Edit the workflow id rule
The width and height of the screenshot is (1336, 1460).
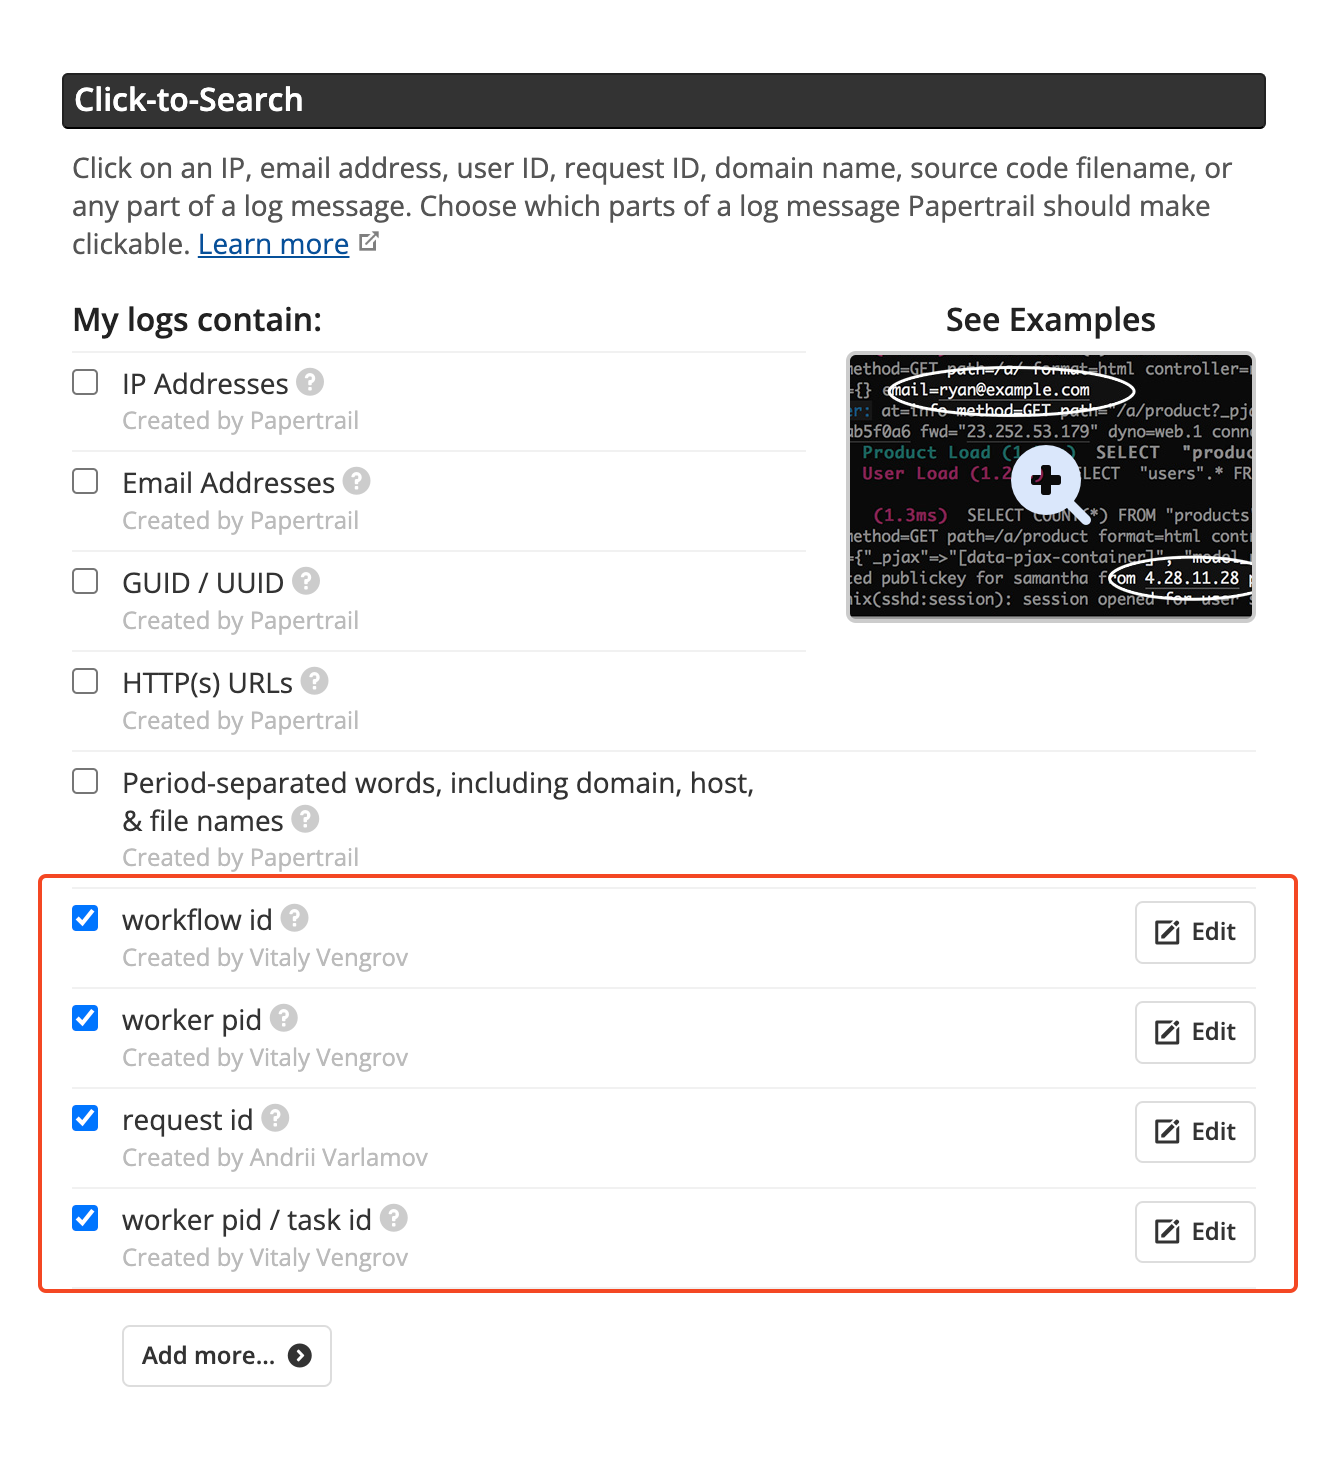[x=1195, y=932]
